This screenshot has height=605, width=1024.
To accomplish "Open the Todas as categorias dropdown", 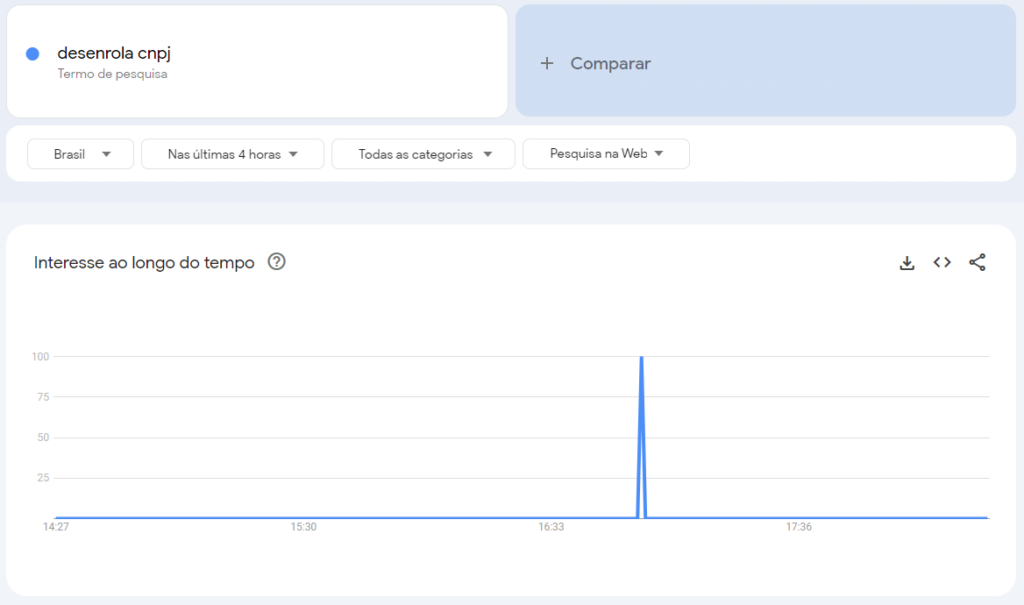I will coord(423,154).
